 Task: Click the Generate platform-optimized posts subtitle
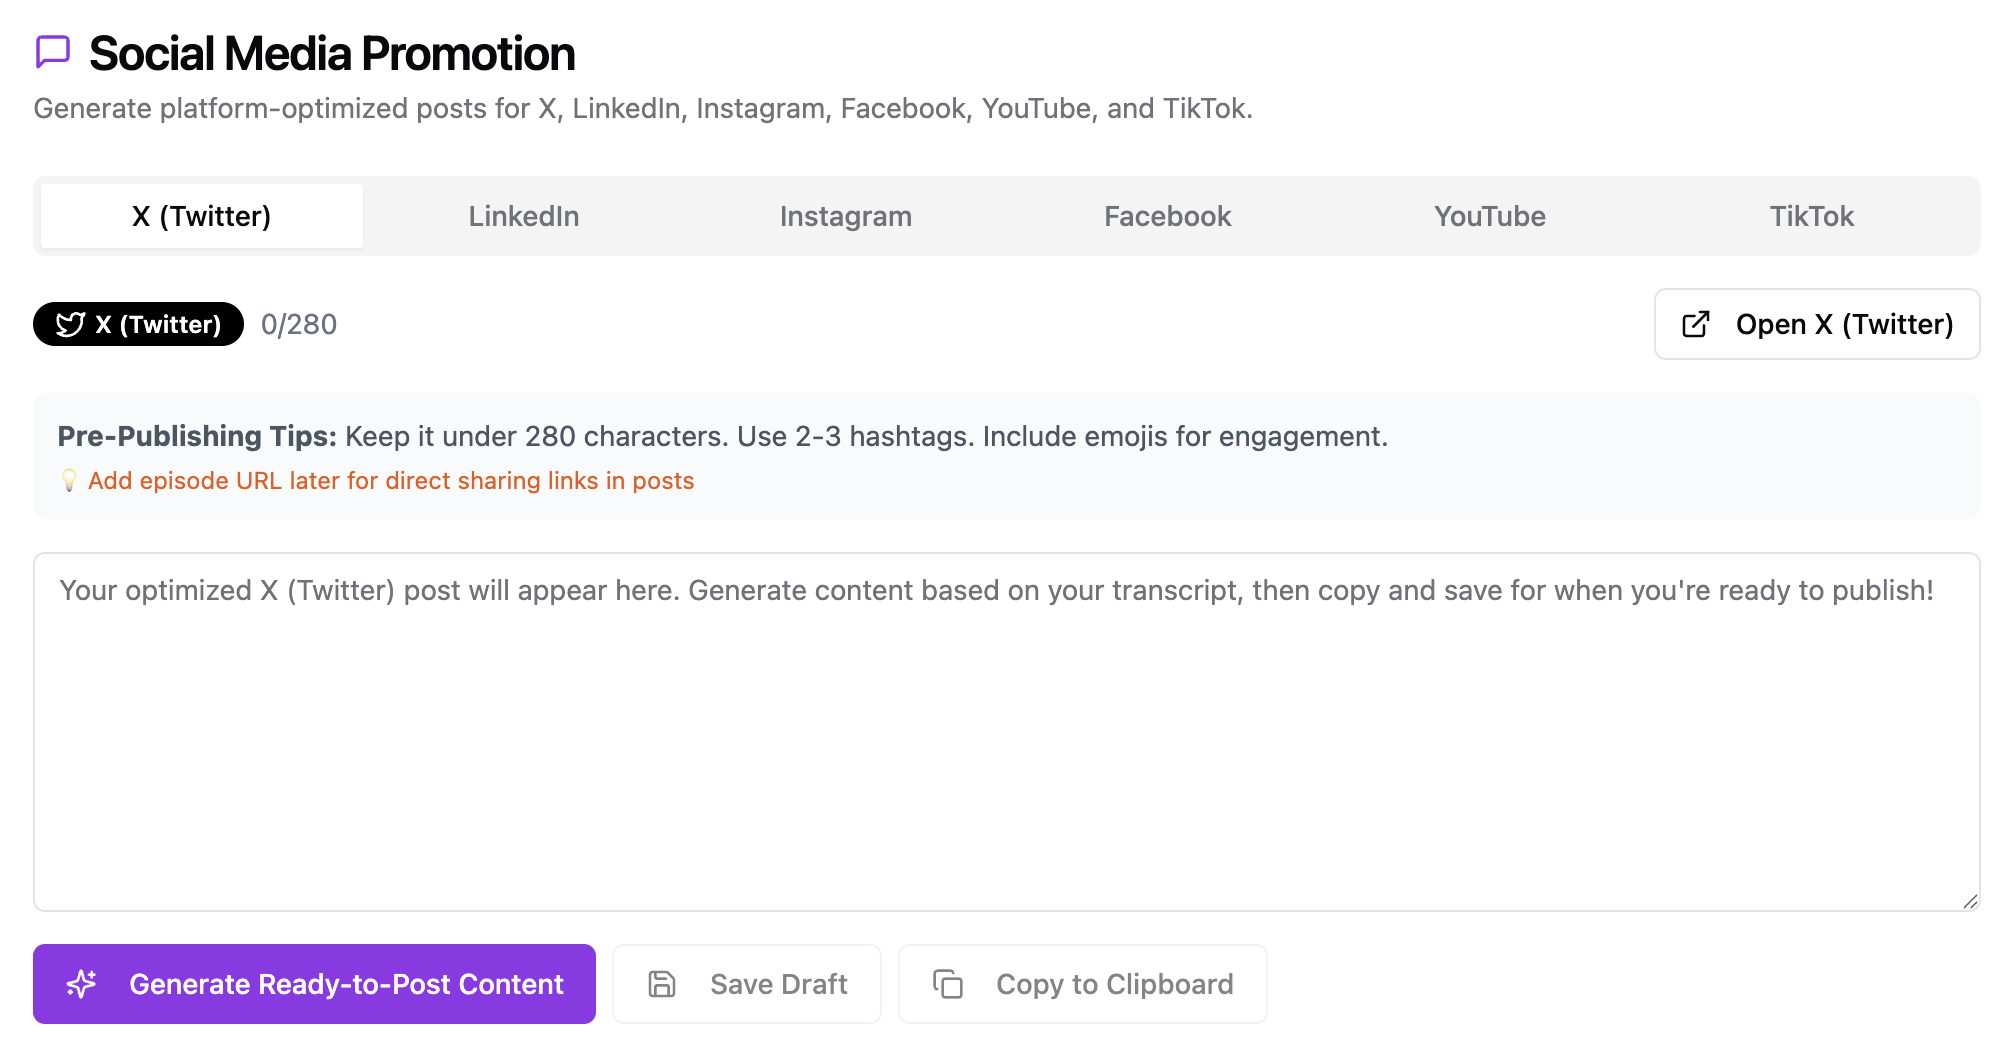643,108
